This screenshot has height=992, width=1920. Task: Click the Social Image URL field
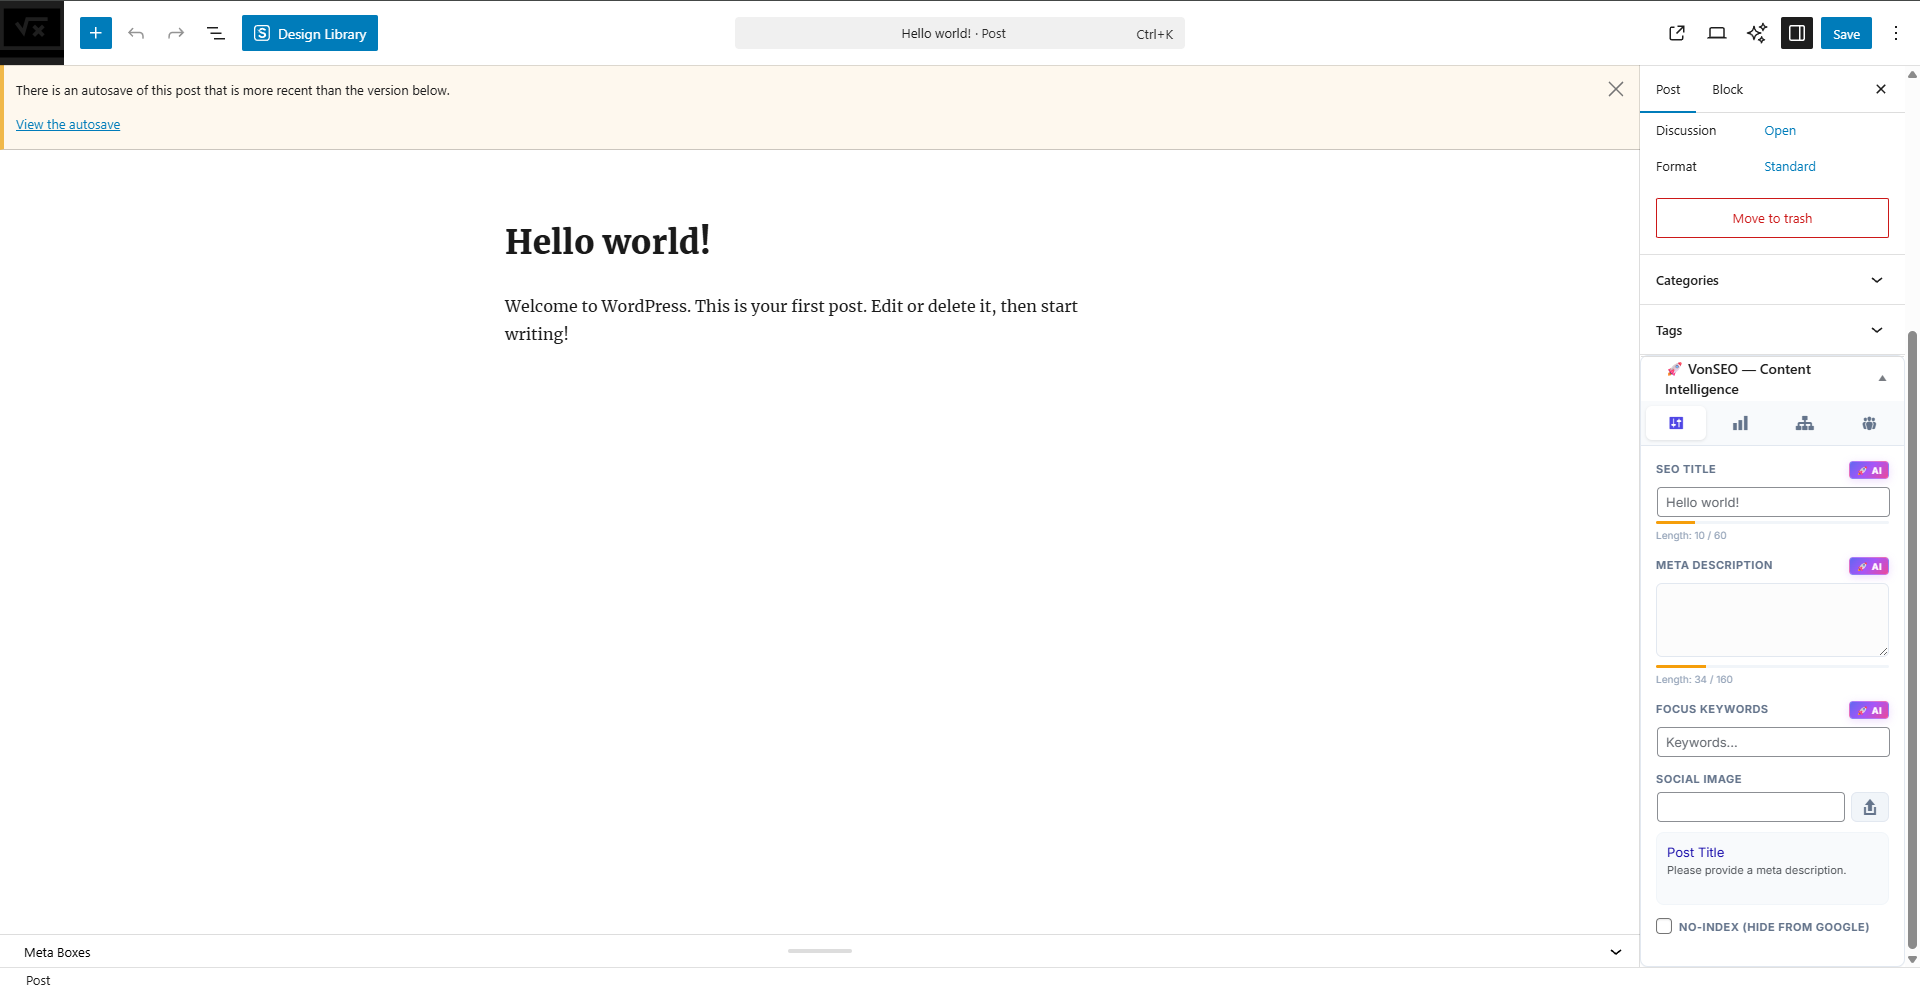[1750, 807]
